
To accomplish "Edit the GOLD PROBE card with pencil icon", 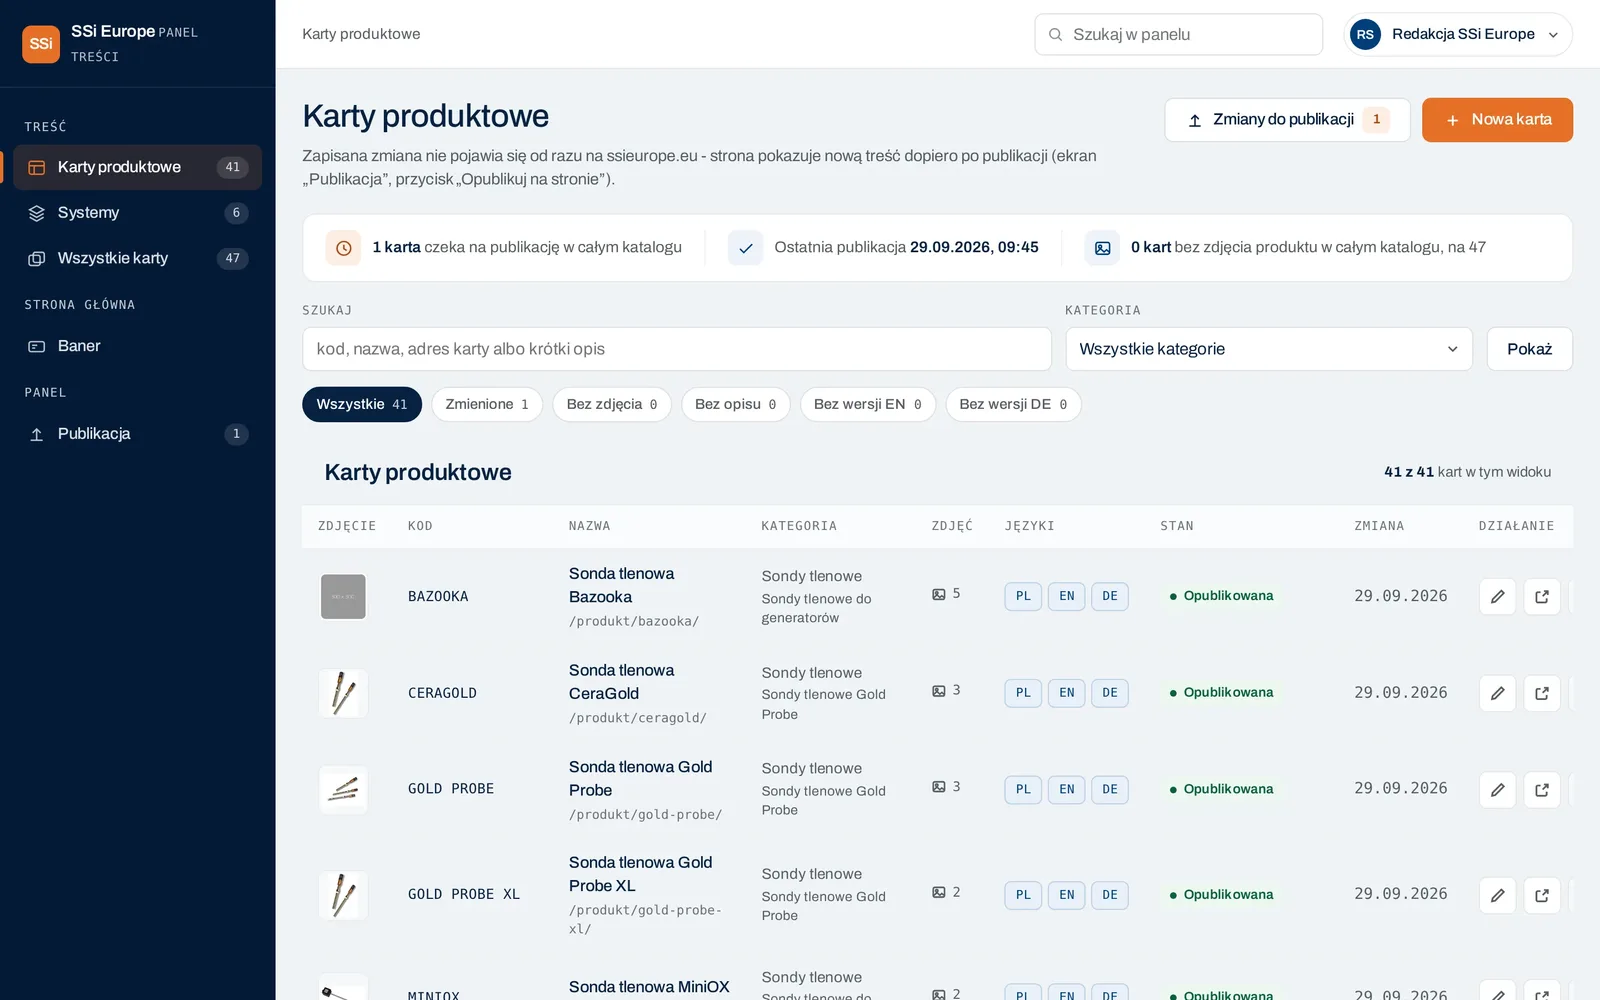I will point(1497,790).
